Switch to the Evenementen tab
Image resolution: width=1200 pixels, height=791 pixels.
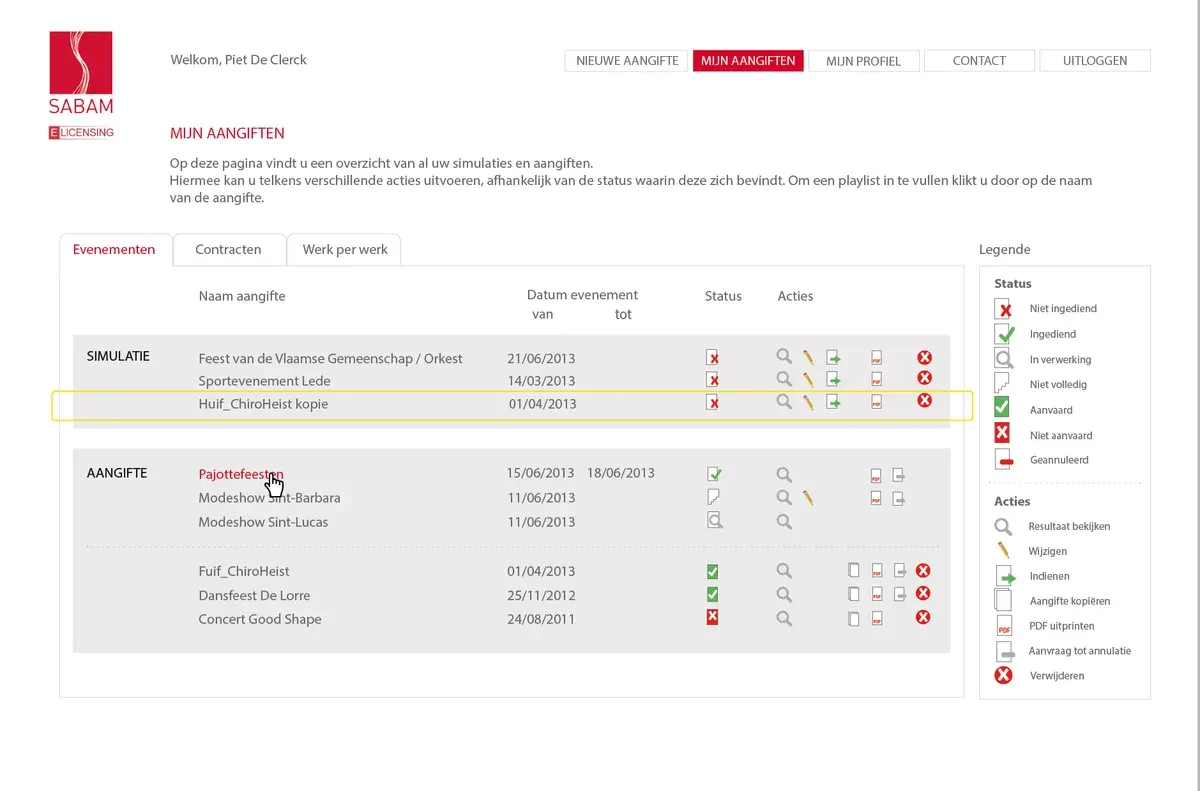coord(114,249)
